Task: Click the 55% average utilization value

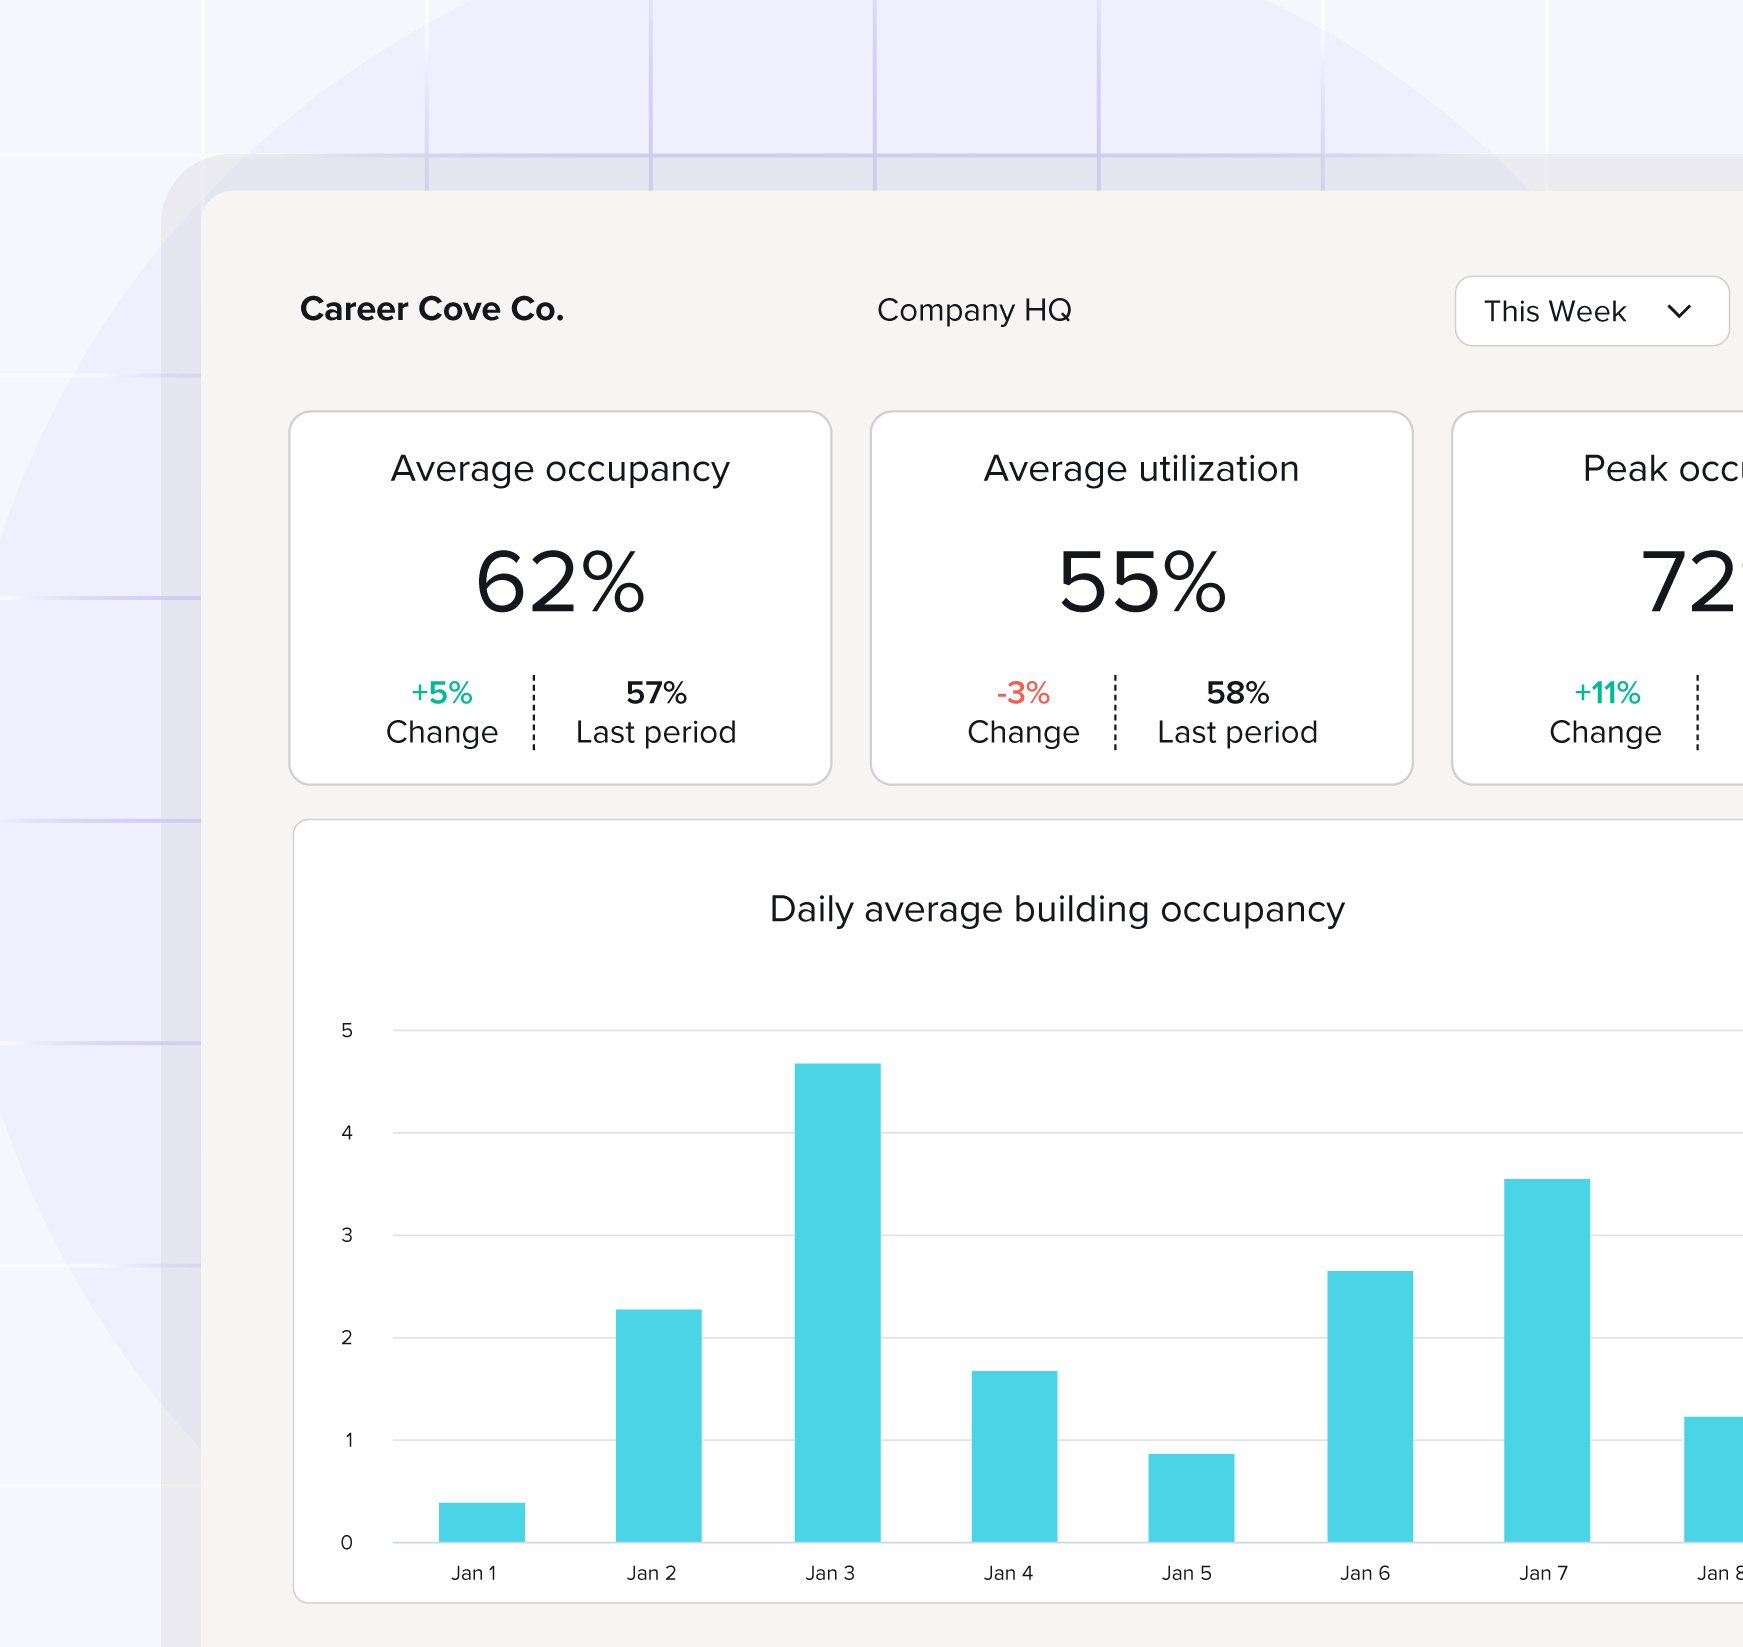Action: pyautogui.click(x=1141, y=582)
